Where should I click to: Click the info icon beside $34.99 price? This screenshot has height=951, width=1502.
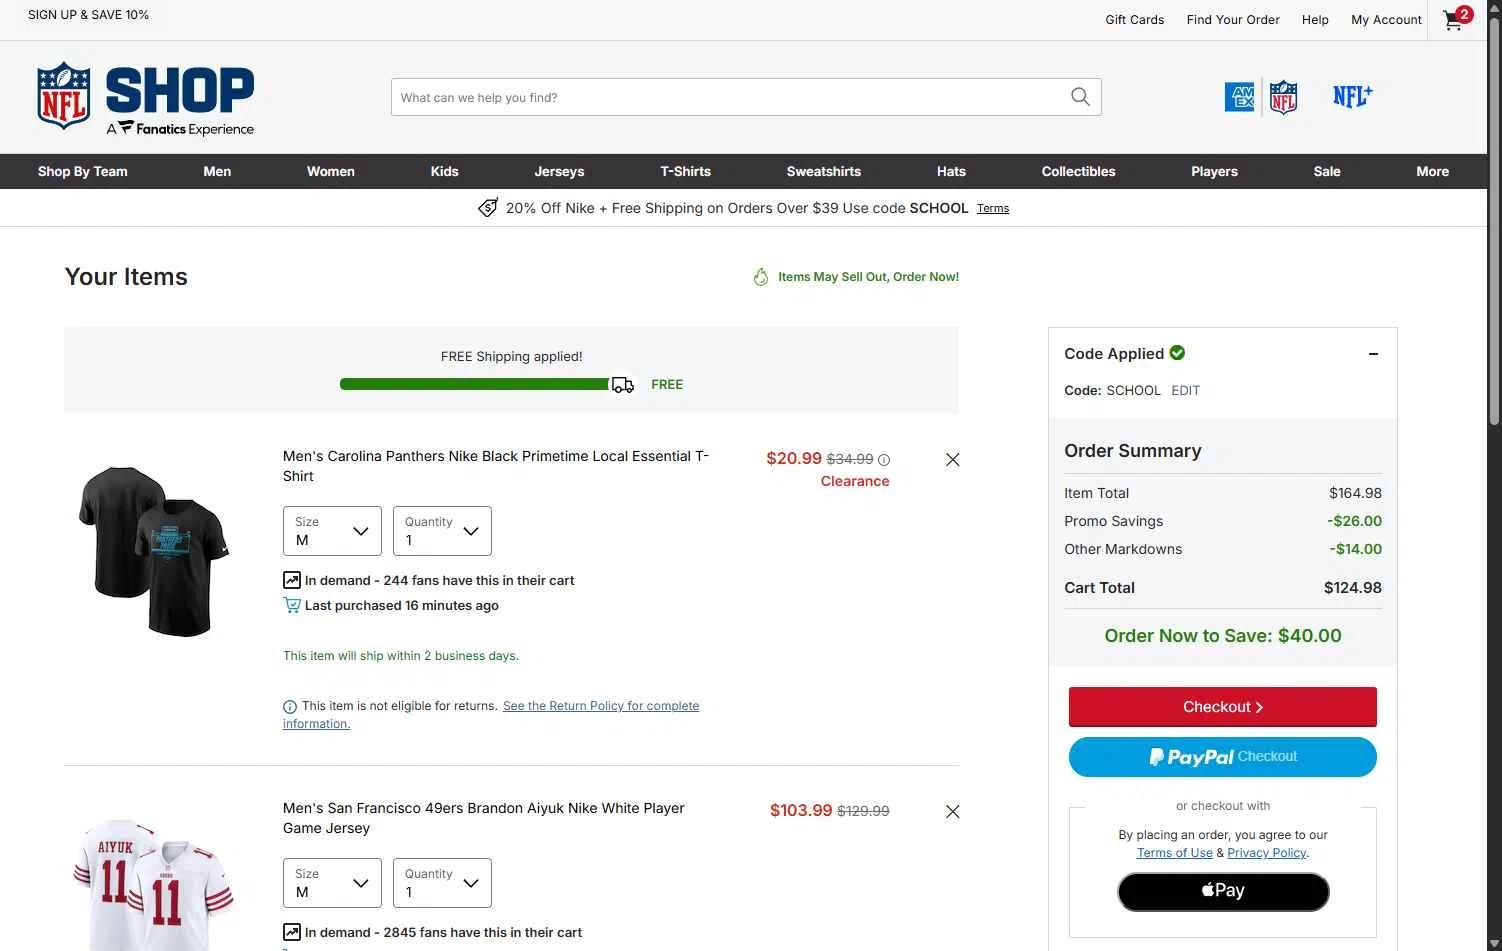click(x=884, y=460)
